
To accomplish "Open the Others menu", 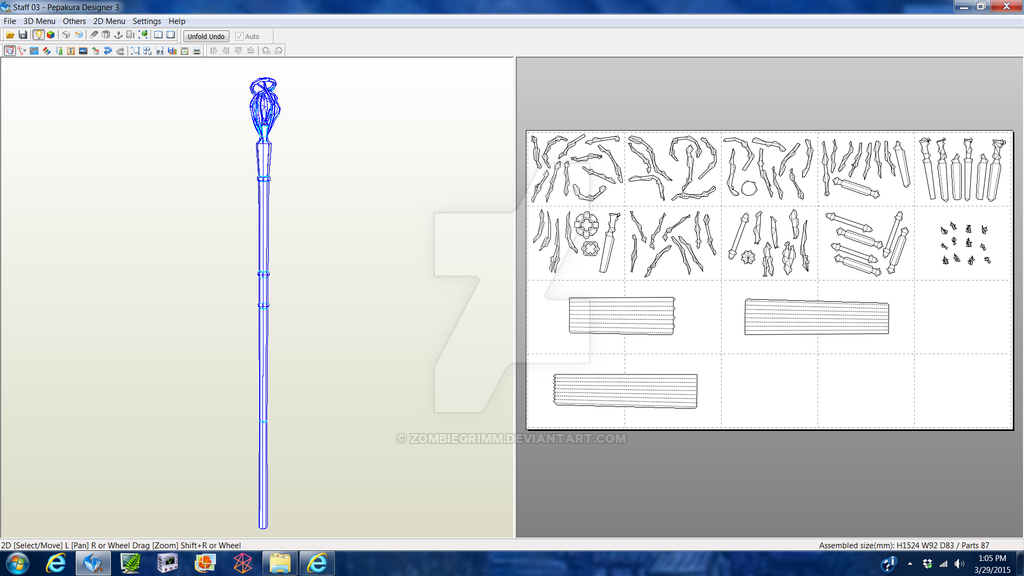I will (x=74, y=21).
